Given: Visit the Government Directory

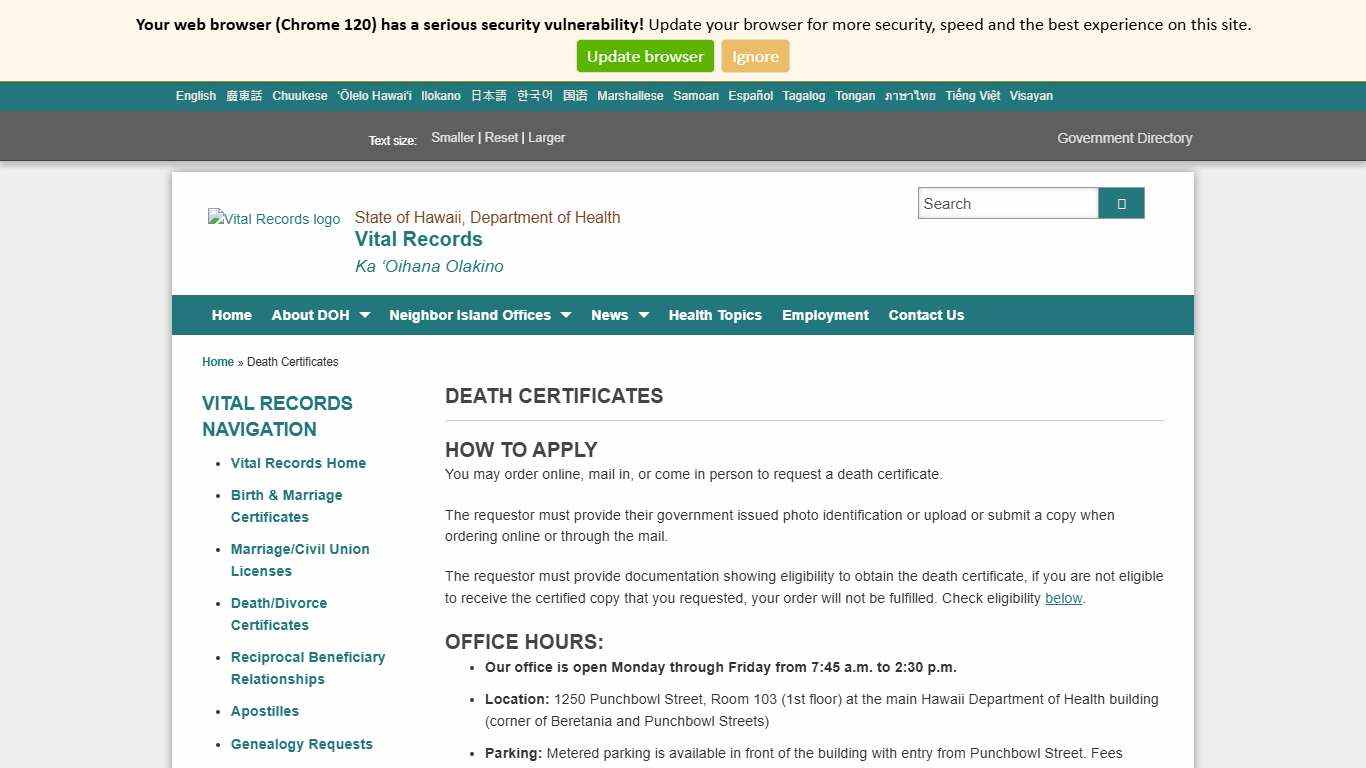Looking at the screenshot, I should pyautogui.click(x=1124, y=138).
